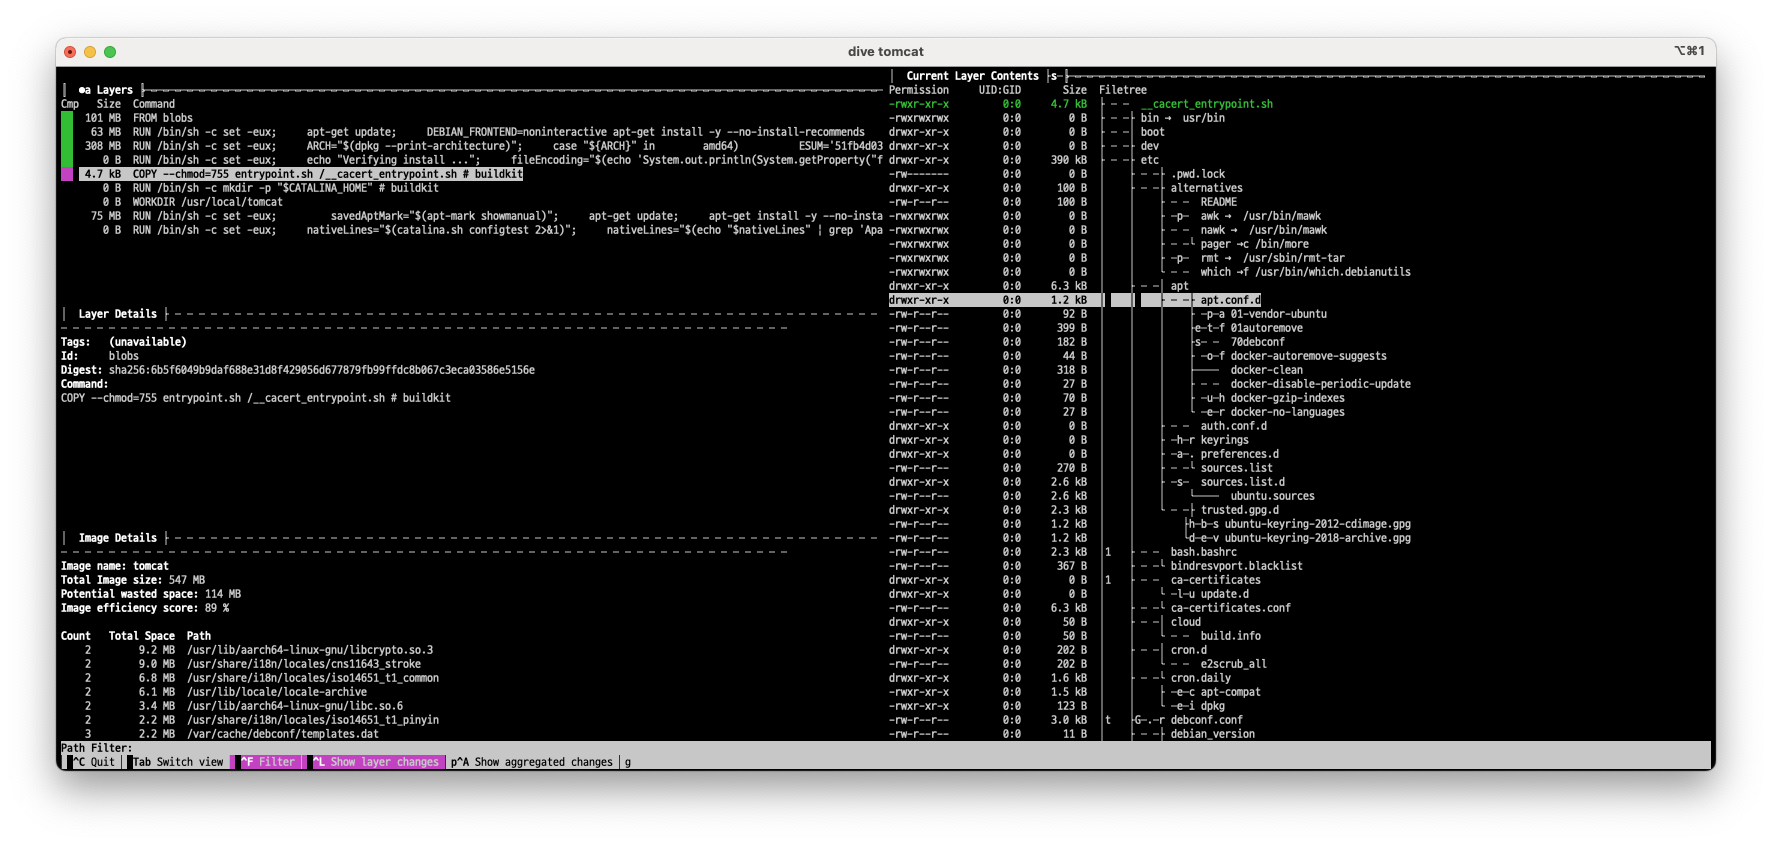This screenshot has height=845, width=1772.
Task: Select the bin → usr/bin symlink entry
Action: click(1183, 118)
